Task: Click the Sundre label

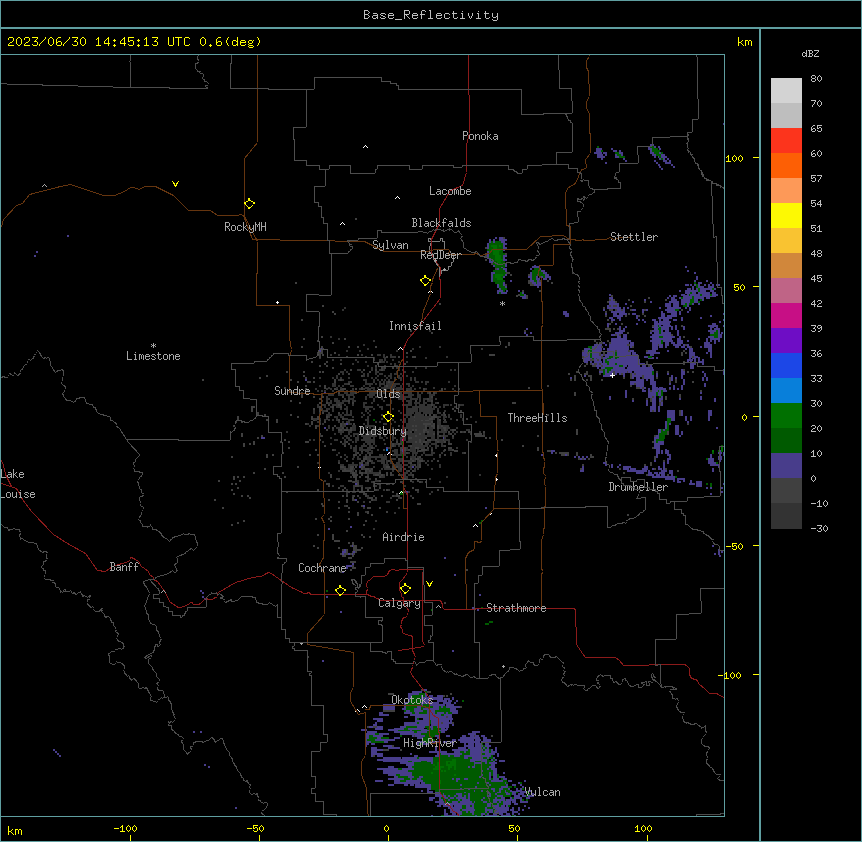Action: tap(292, 391)
